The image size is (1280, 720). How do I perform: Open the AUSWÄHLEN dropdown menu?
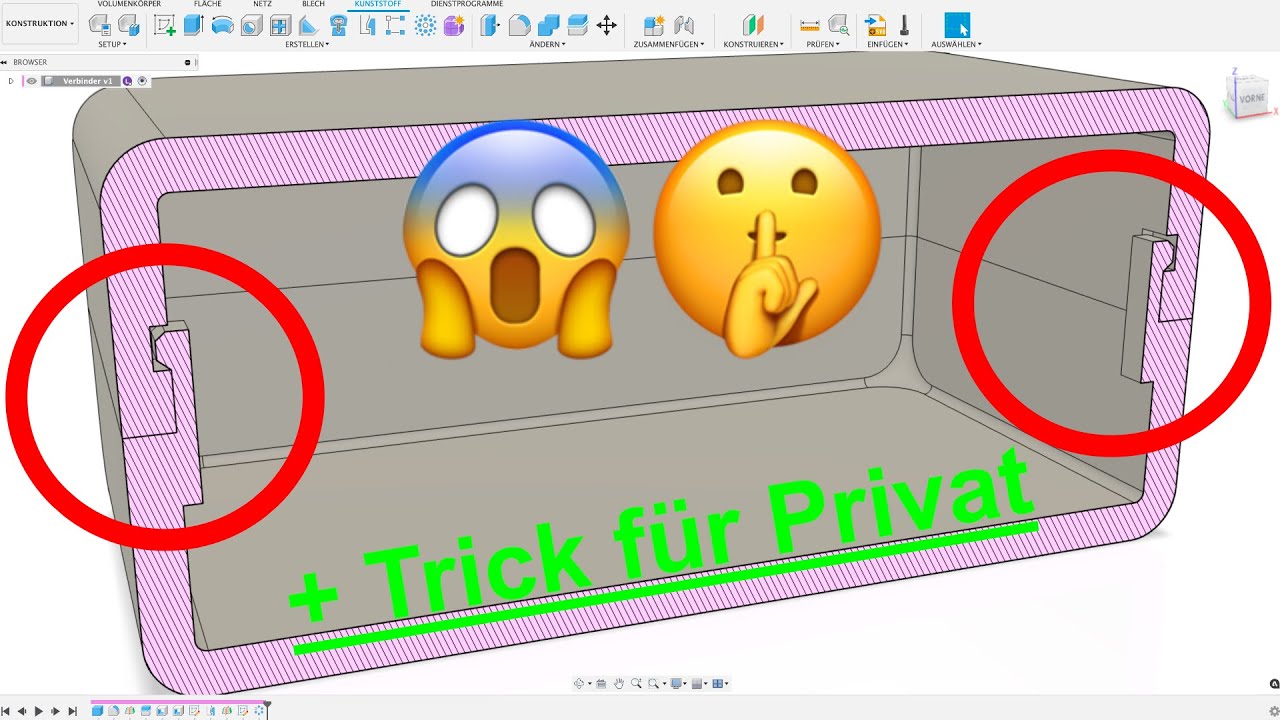956,44
